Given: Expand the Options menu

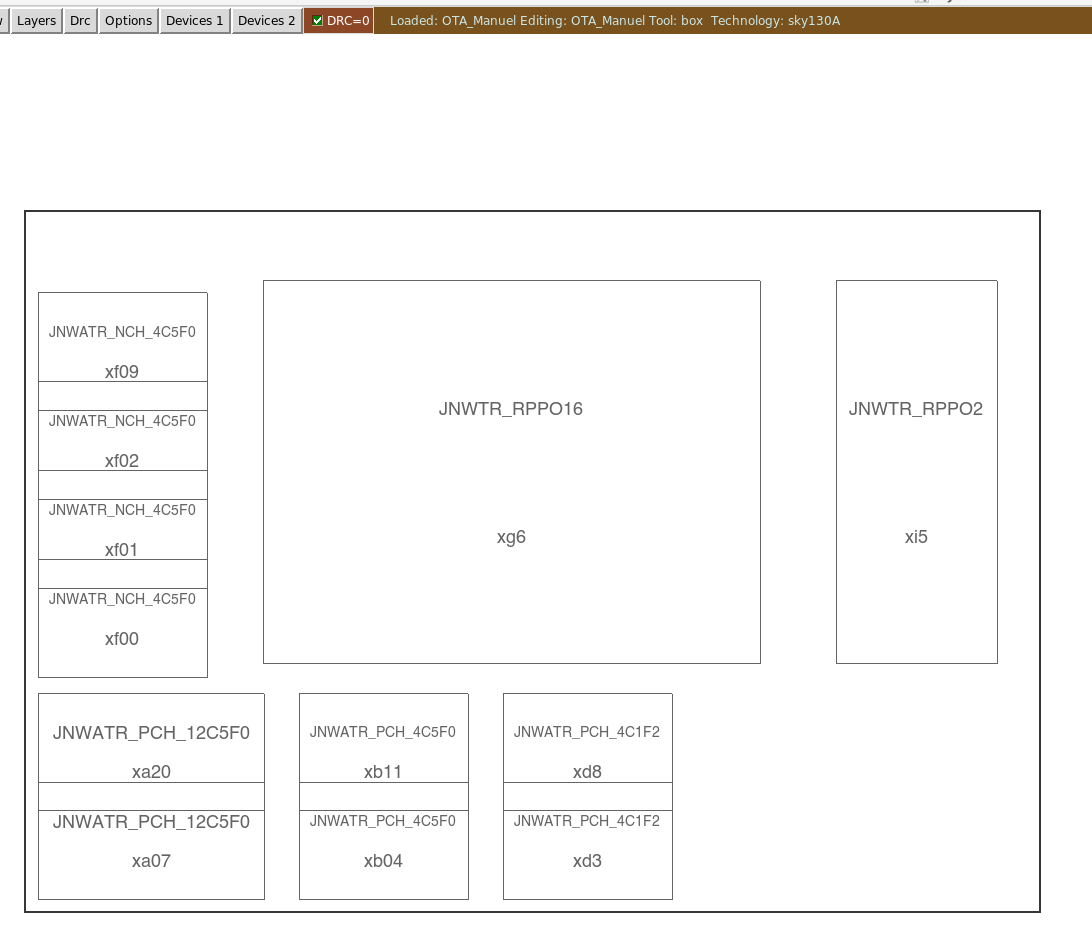Looking at the screenshot, I should point(129,20).
